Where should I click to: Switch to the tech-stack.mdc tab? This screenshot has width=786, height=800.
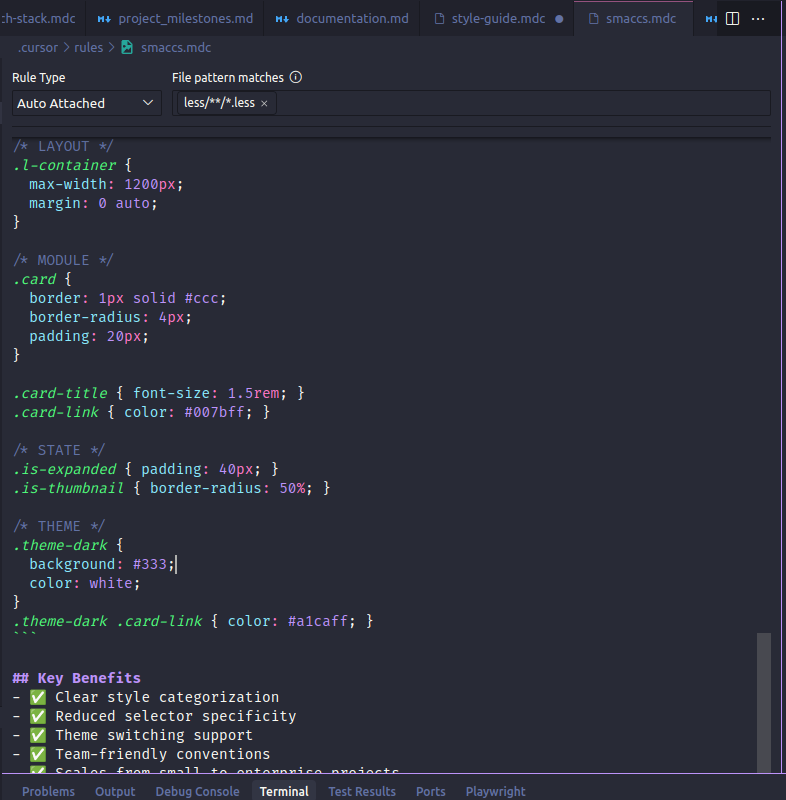point(38,17)
